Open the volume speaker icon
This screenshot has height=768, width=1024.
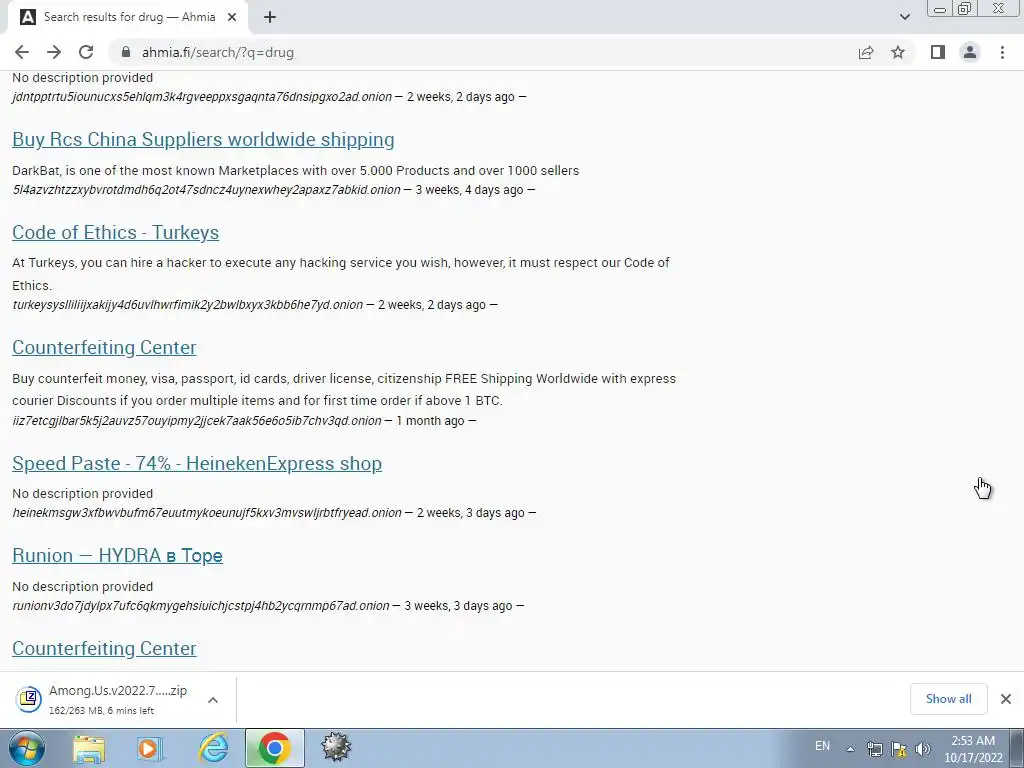[923, 749]
